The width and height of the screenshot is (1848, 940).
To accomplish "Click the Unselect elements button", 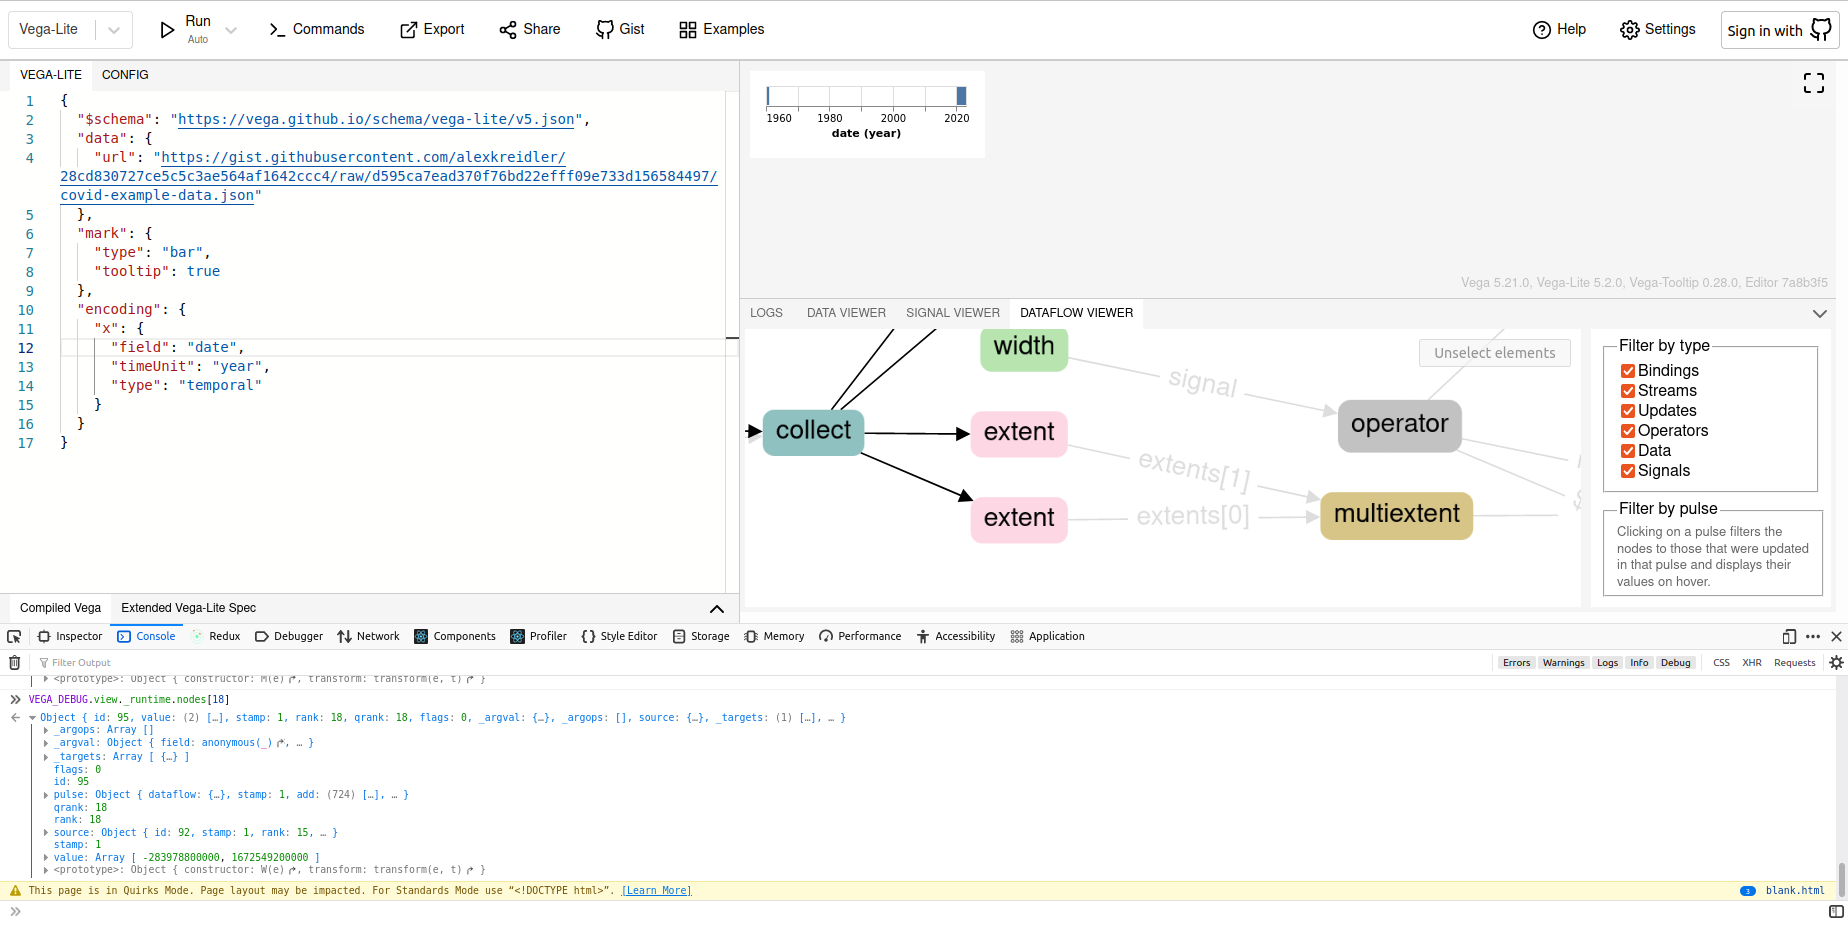I will pyautogui.click(x=1494, y=353).
